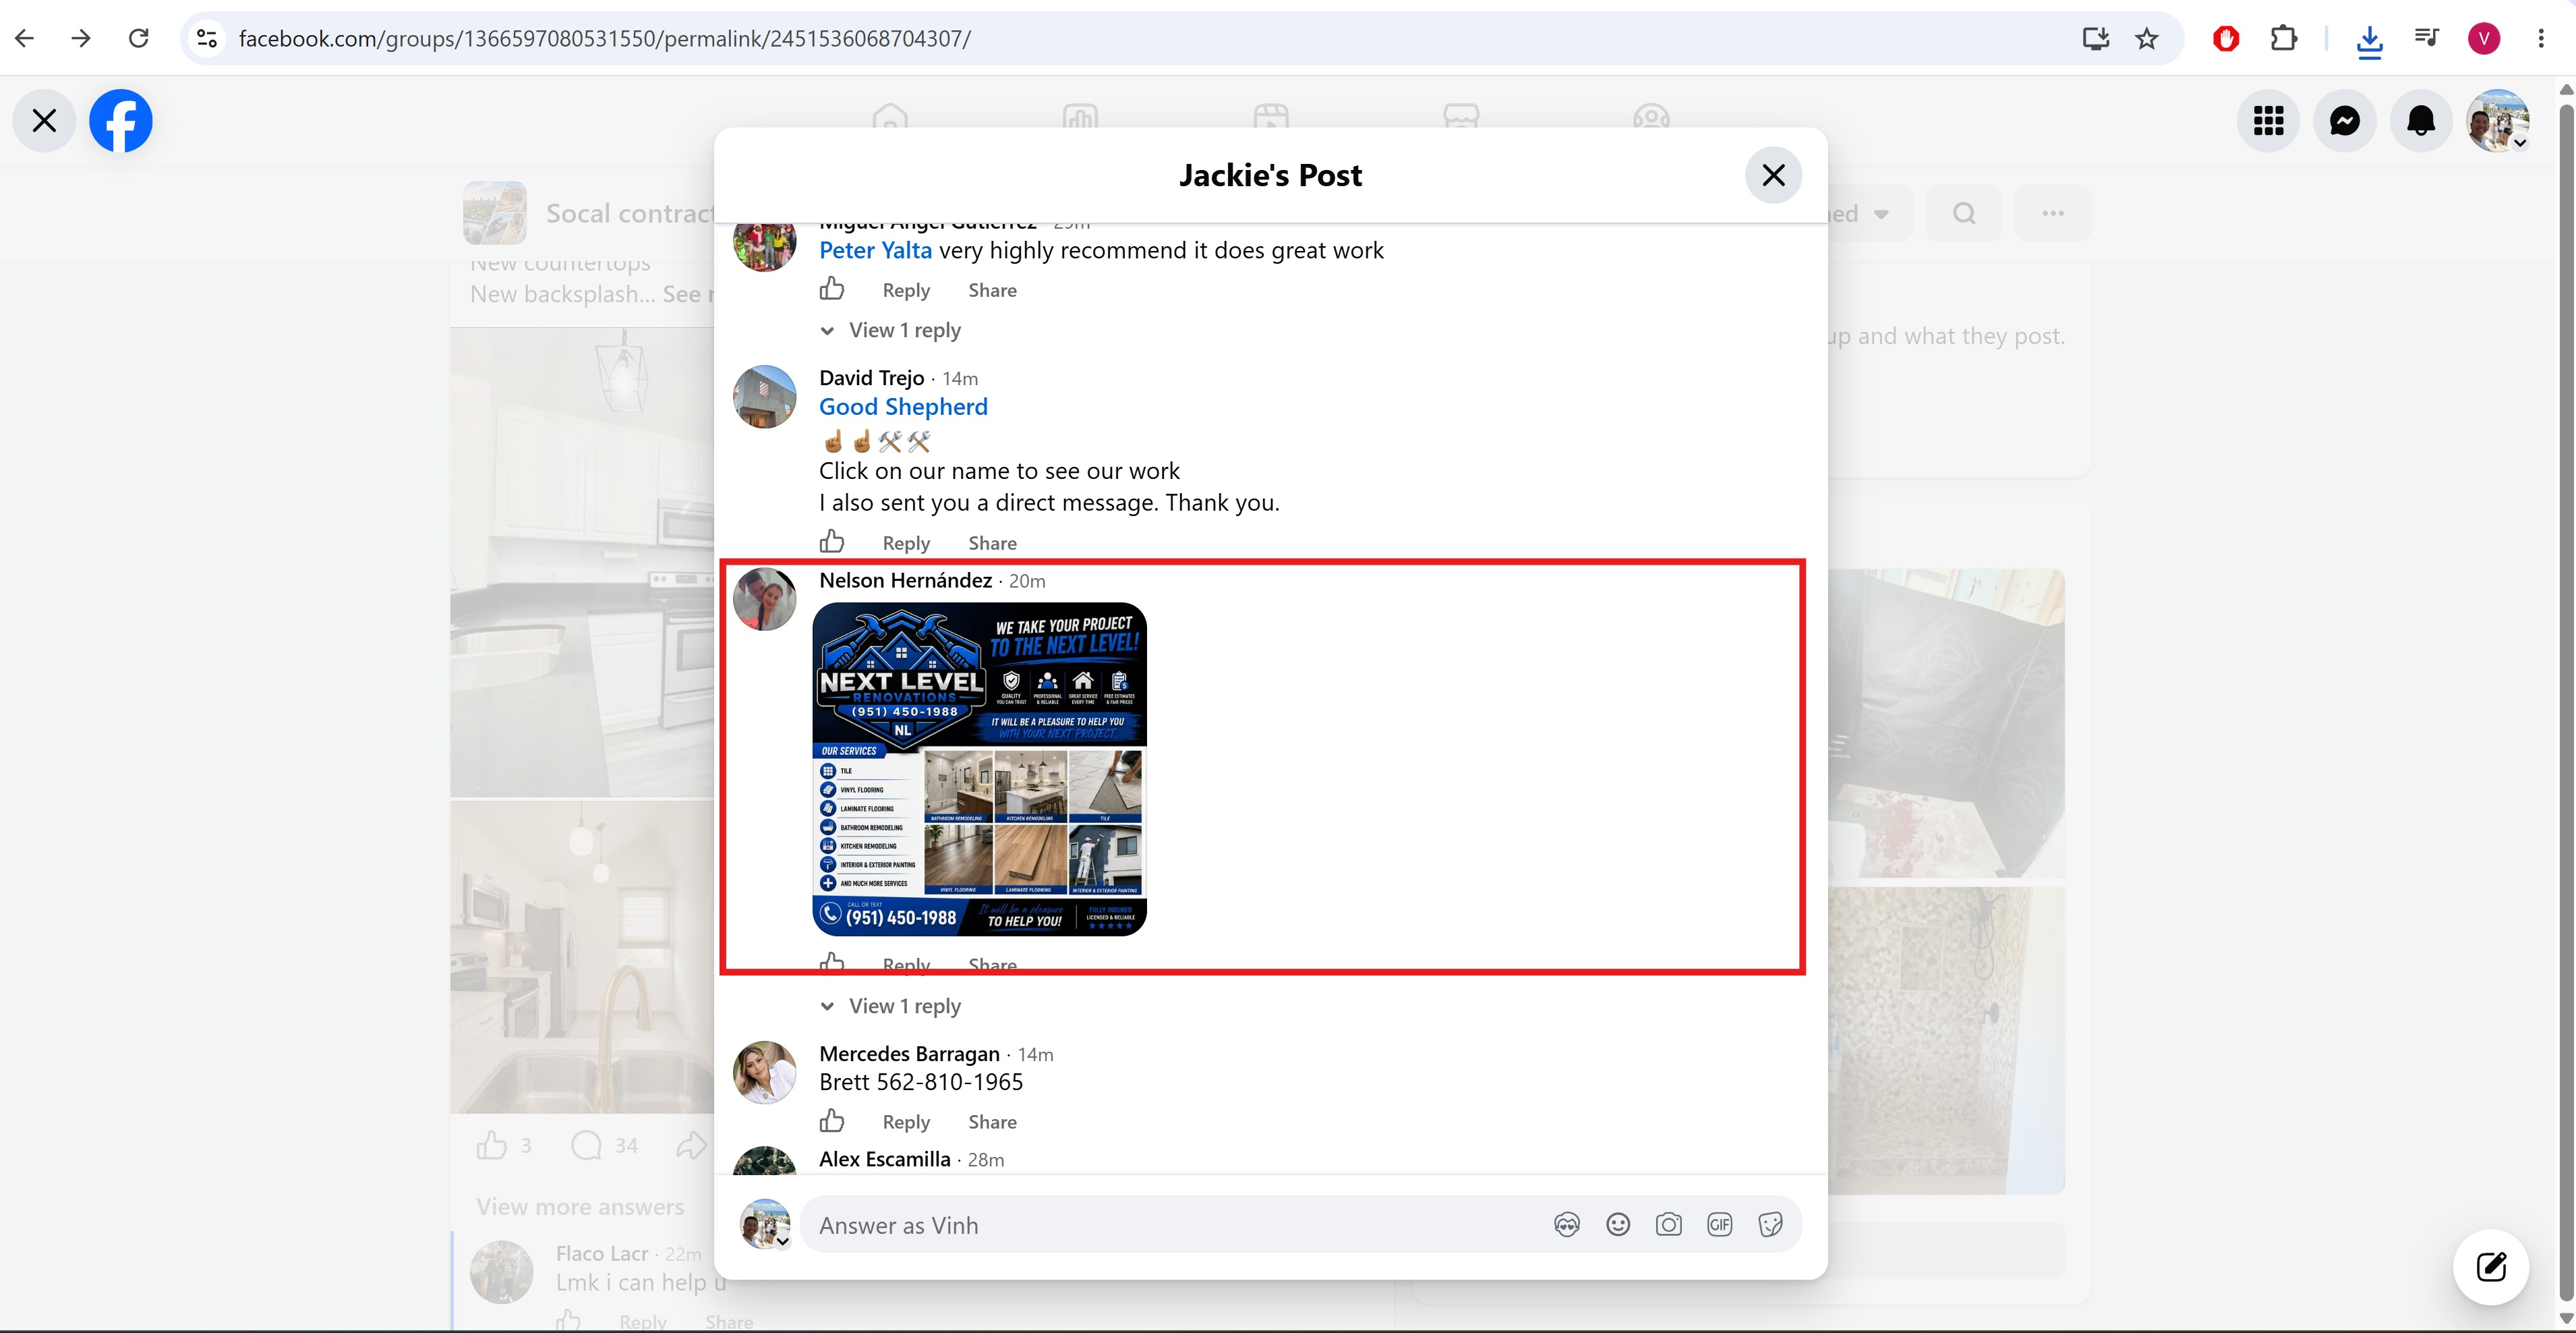This screenshot has height=1333, width=2576.
Task: Open the Facebook account profile picture
Action: [x=2498, y=121]
